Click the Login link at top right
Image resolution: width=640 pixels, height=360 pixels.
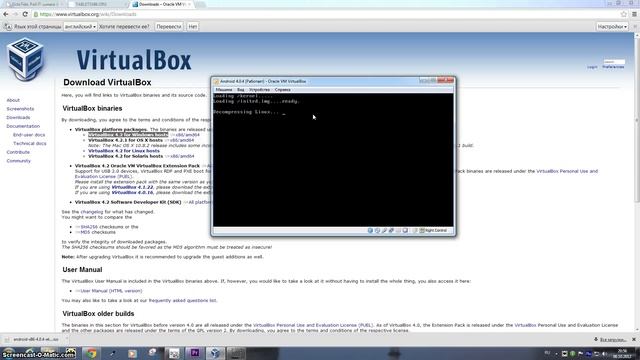pyautogui.click(x=592, y=67)
